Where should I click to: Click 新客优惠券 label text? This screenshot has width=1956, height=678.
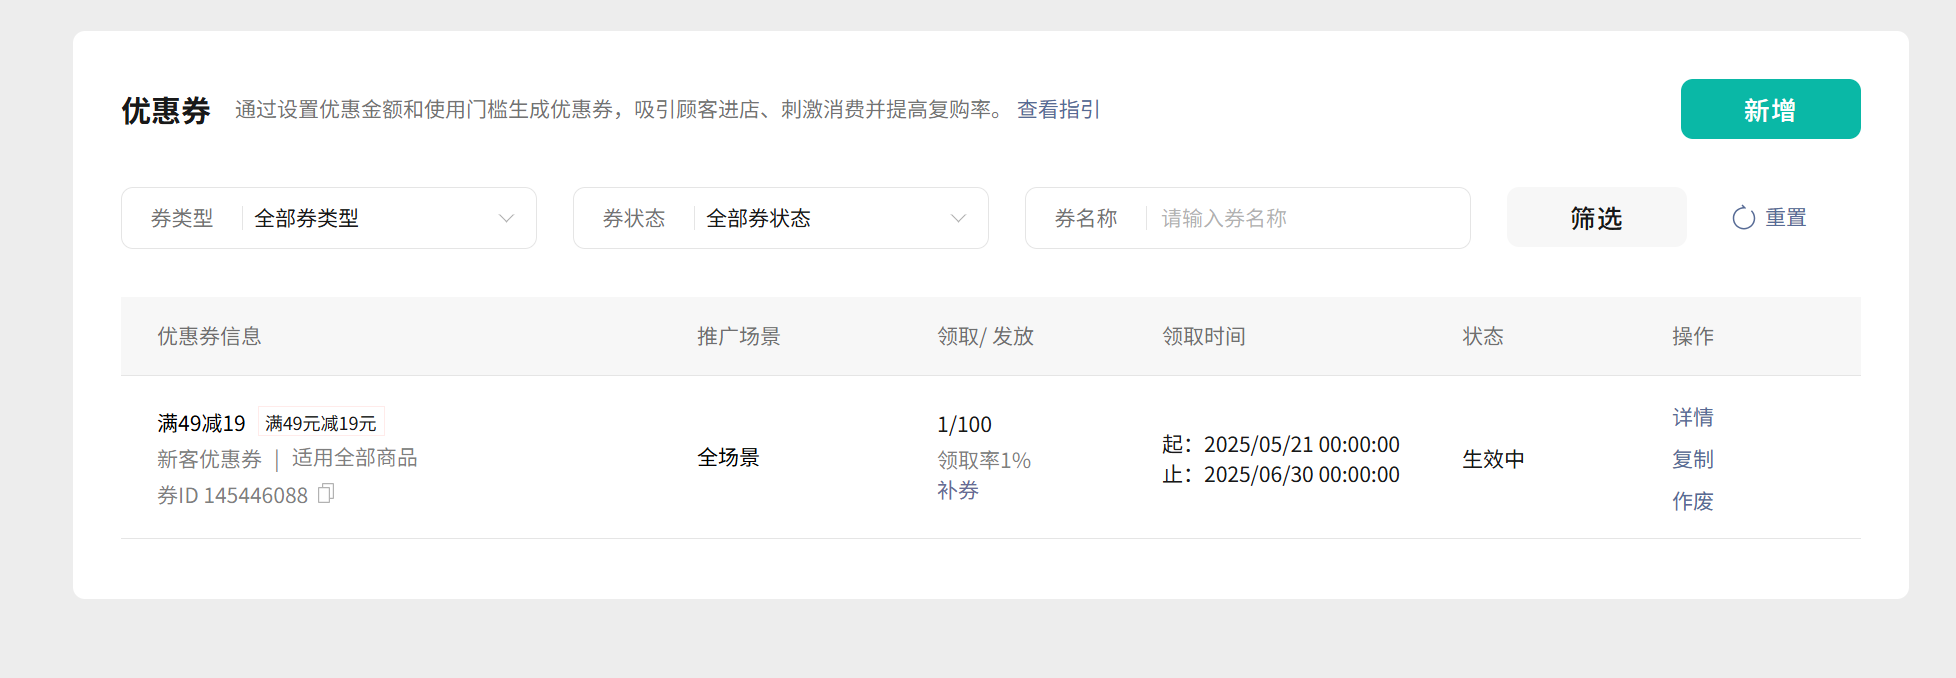[209, 459]
